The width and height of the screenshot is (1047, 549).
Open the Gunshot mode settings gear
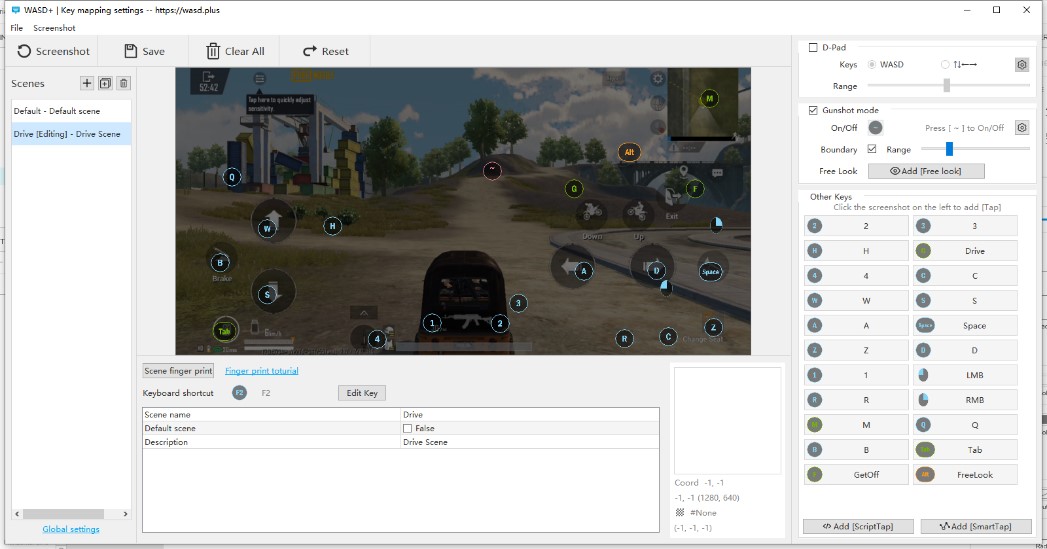coord(1022,128)
